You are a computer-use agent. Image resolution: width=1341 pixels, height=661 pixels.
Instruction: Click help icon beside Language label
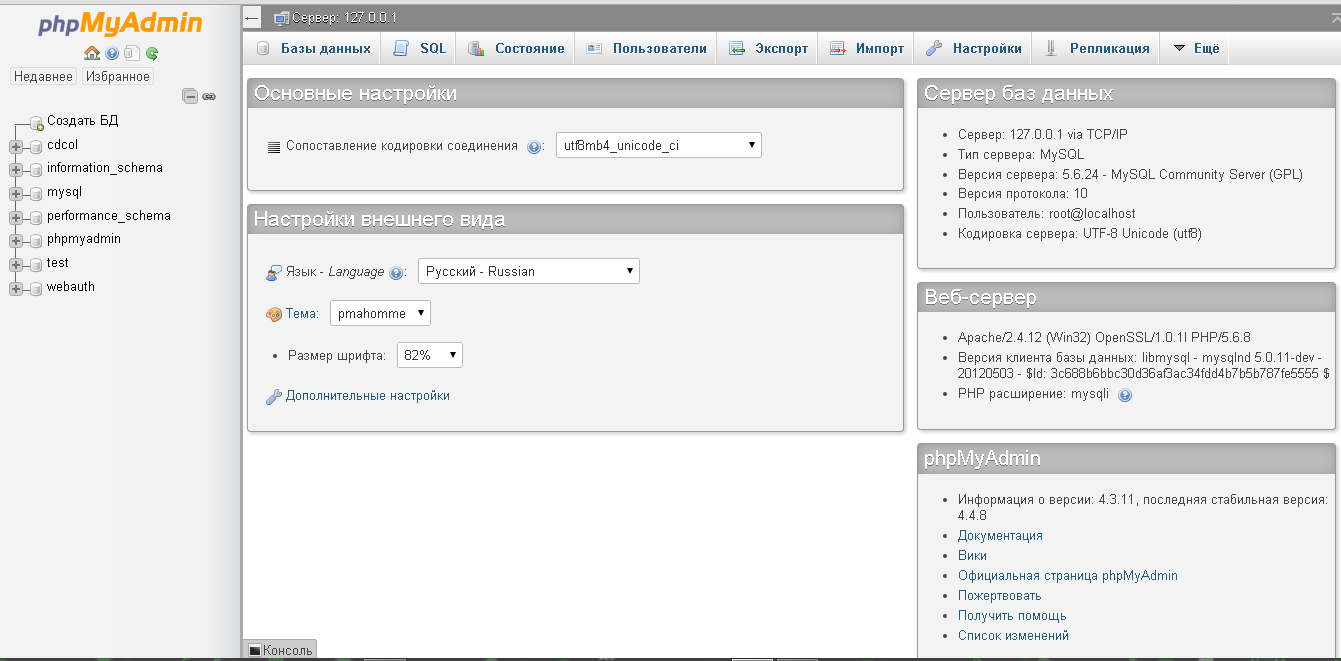click(396, 273)
